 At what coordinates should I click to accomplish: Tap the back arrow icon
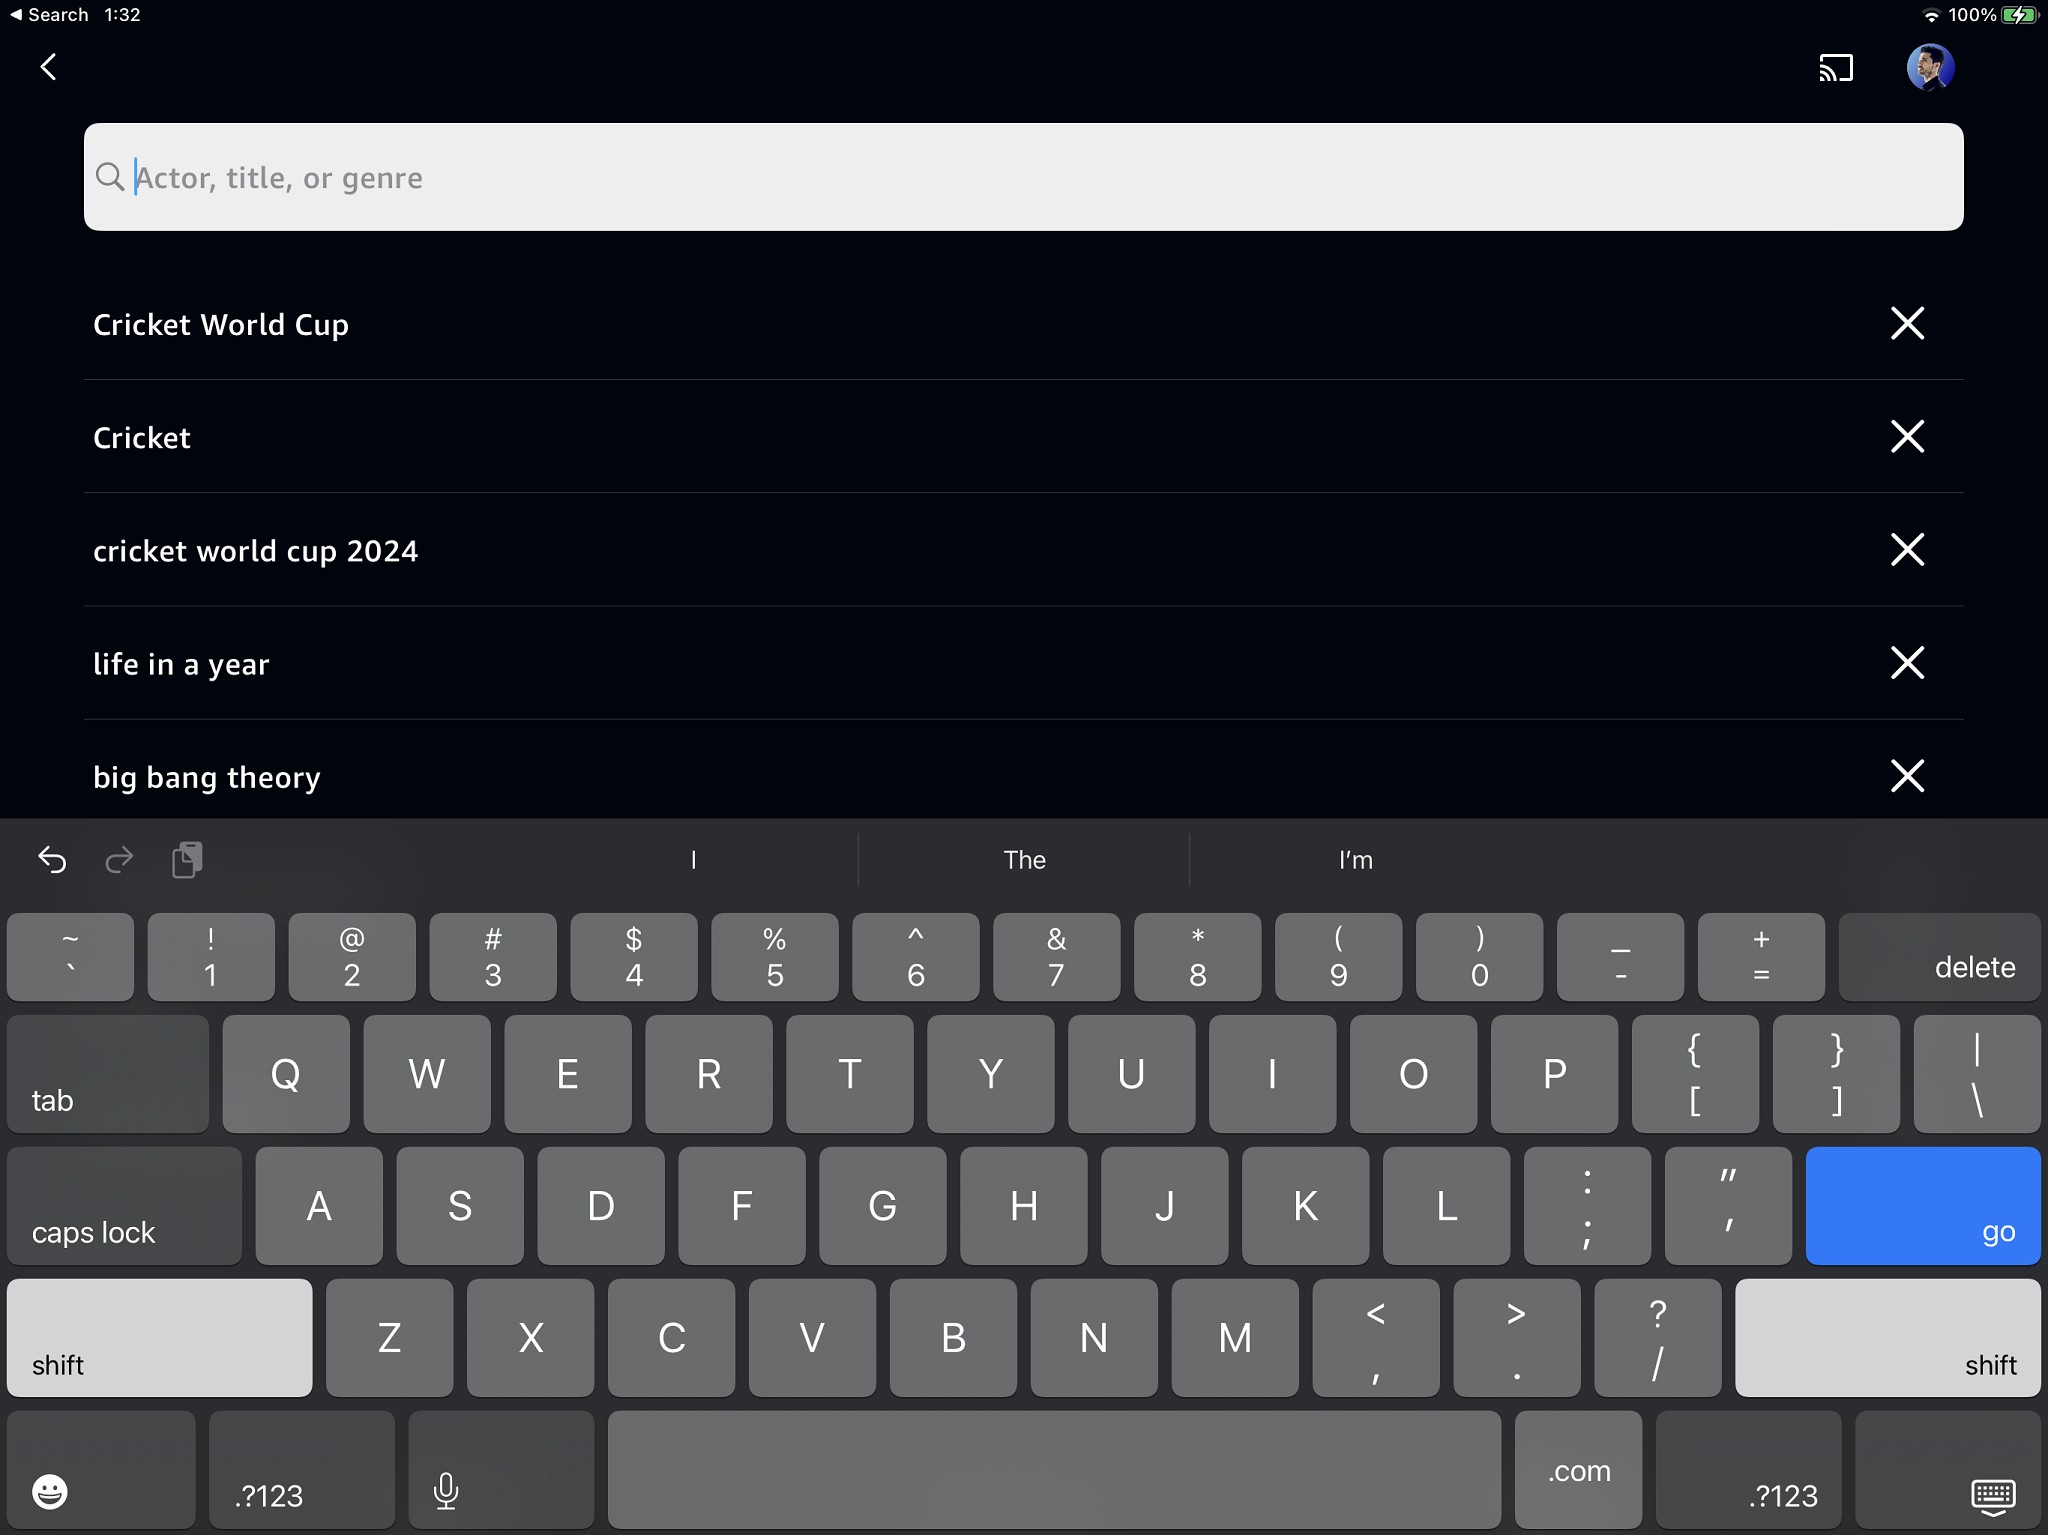tap(48, 67)
